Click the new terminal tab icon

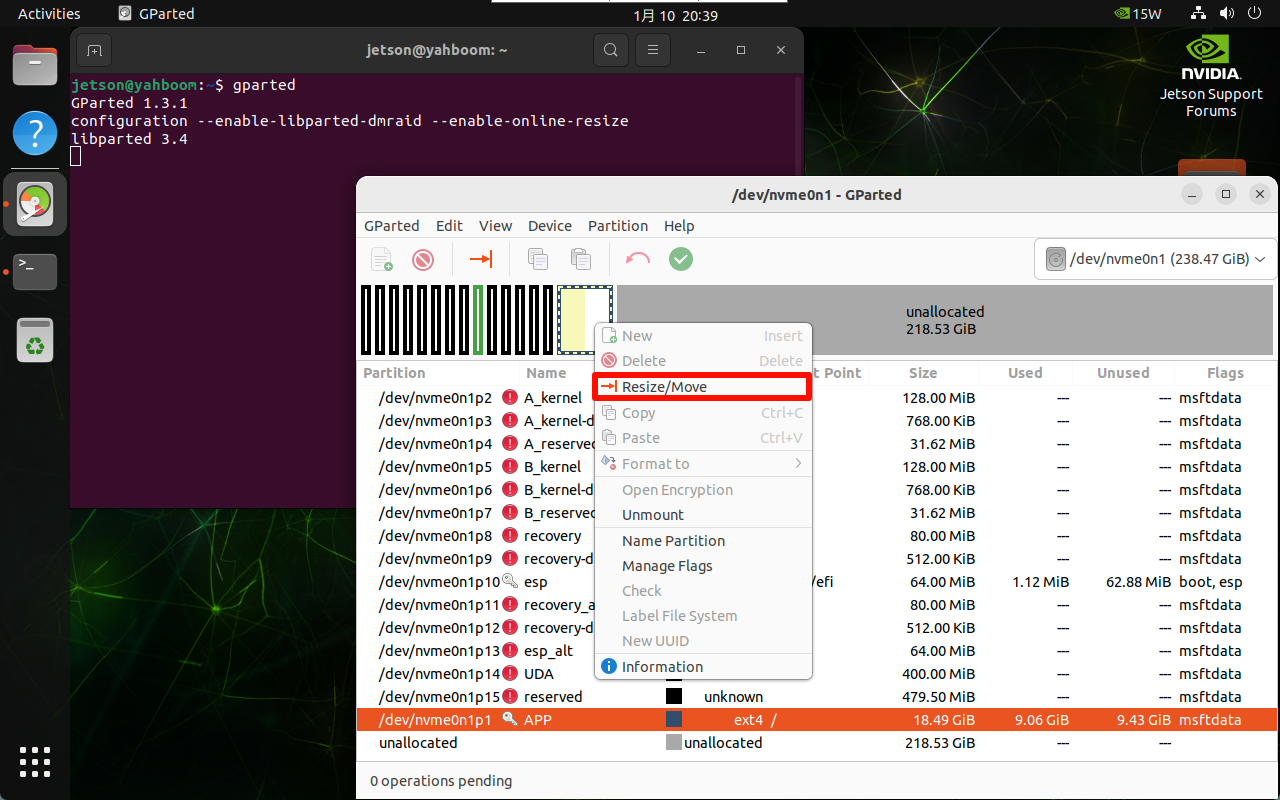pyautogui.click(x=93, y=50)
